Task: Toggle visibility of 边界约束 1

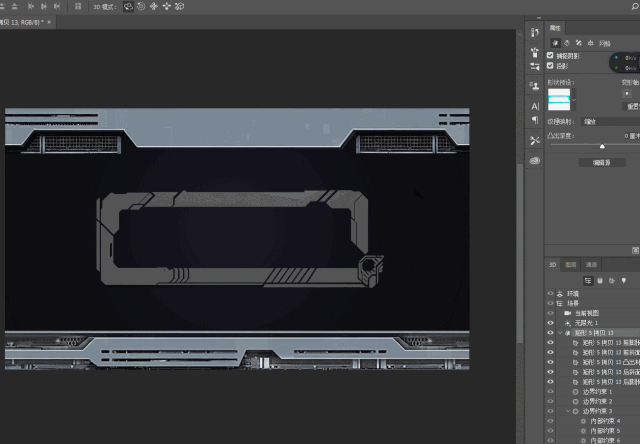Action: pyautogui.click(x=550, y=391)
